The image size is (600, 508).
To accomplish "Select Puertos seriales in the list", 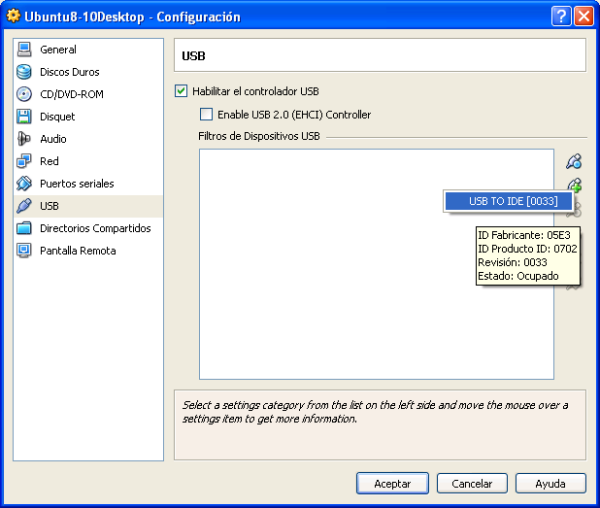I will coord(76,184).
